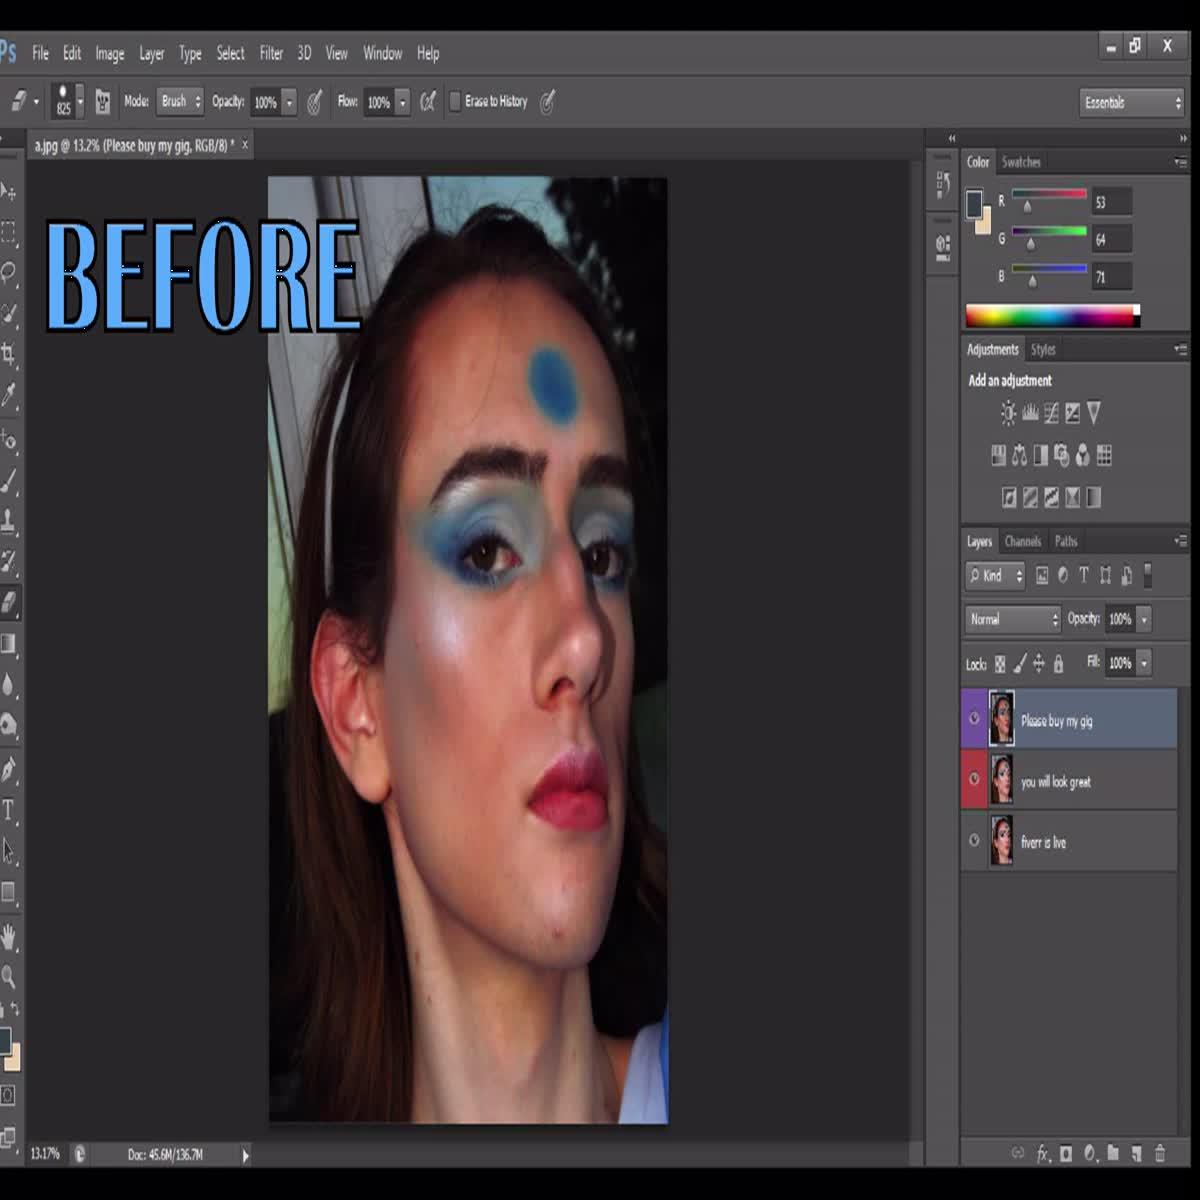Image resolution: width=1200 pixels, height=1200 pixels.
Task: Open the Essentials workspace dropdown
Action: [x=1130, y=102]
